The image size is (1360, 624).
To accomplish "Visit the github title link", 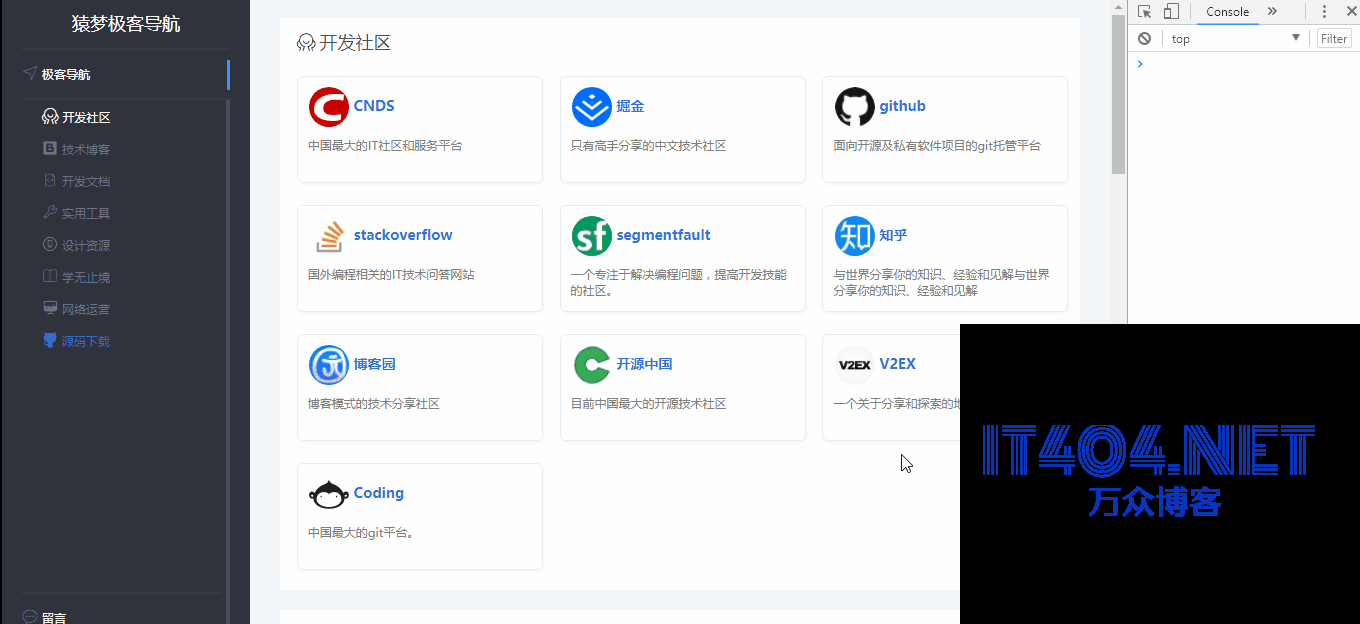I will click(x=903, y=106).
